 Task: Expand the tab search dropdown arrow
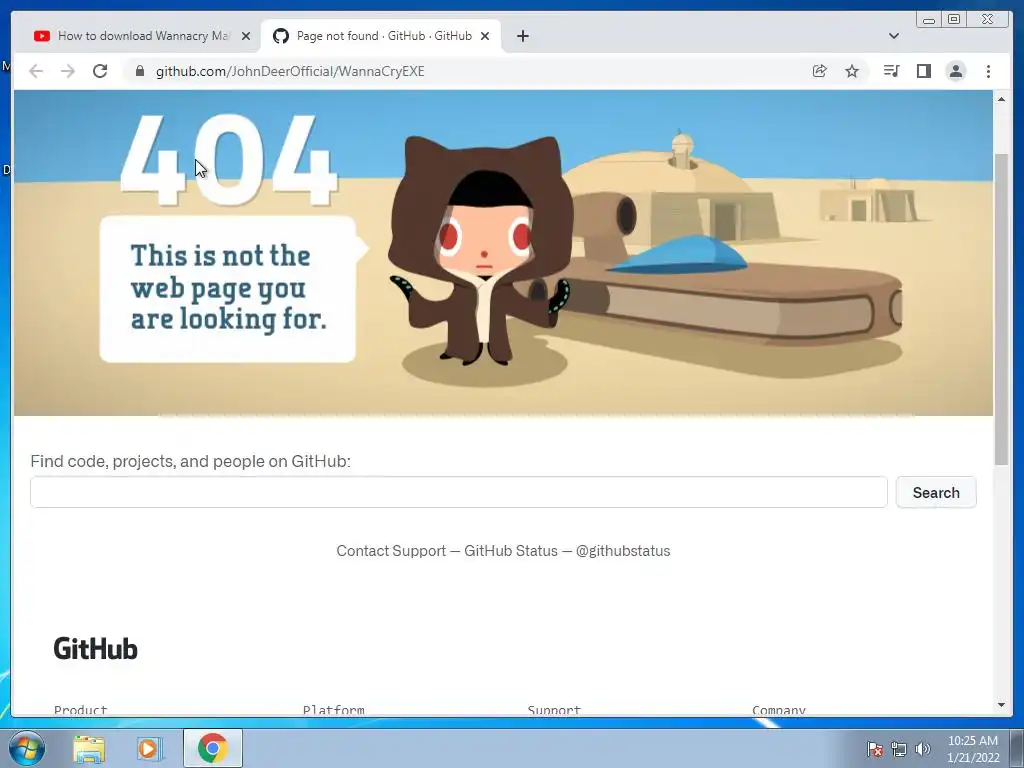tap(893, 36)
